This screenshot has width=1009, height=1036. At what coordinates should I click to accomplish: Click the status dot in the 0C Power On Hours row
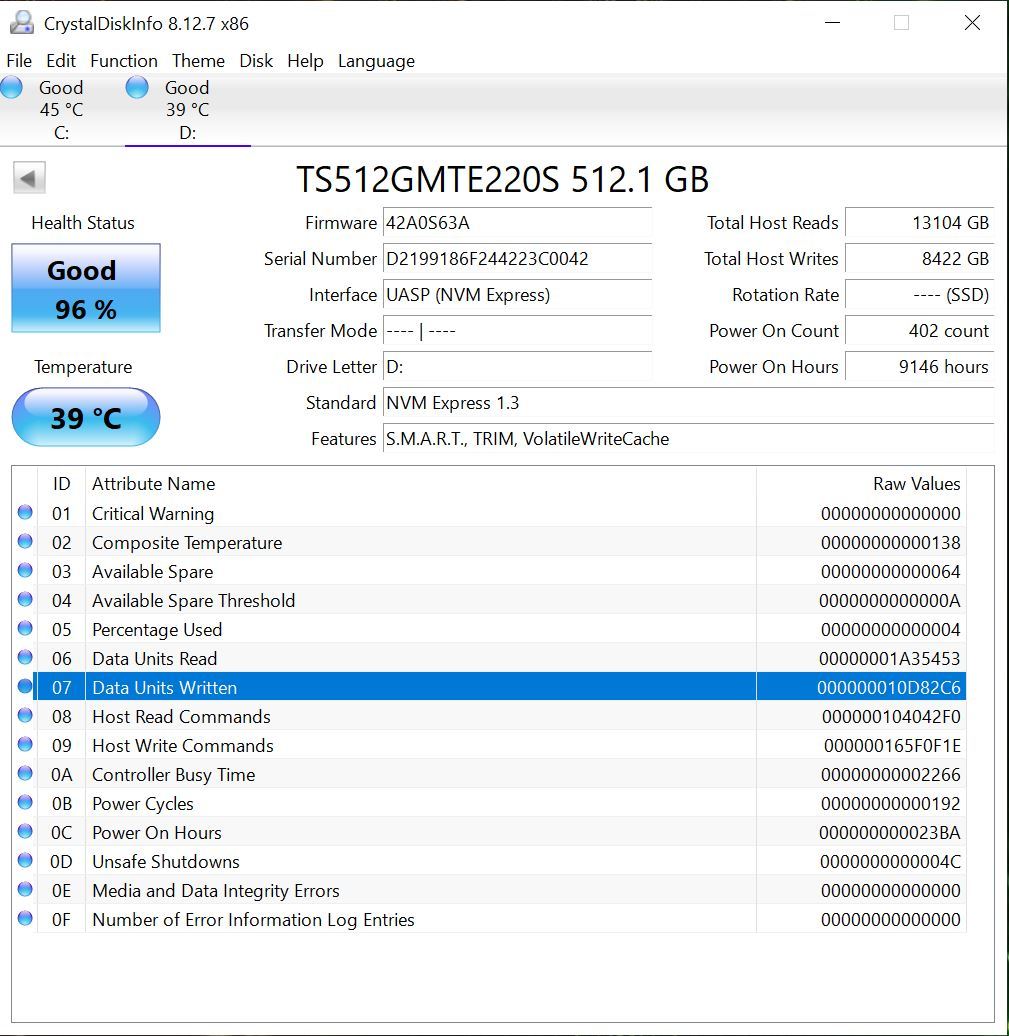(x=25, y=832)
